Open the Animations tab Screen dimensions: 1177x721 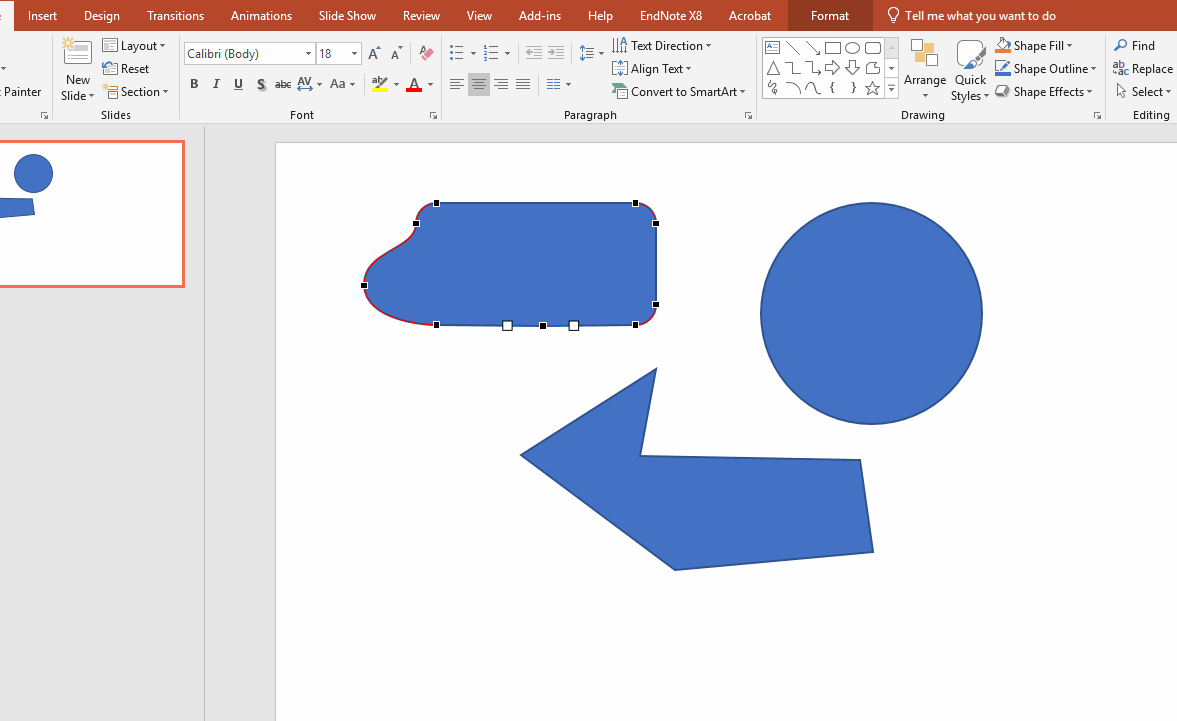(x=261, y=15)
